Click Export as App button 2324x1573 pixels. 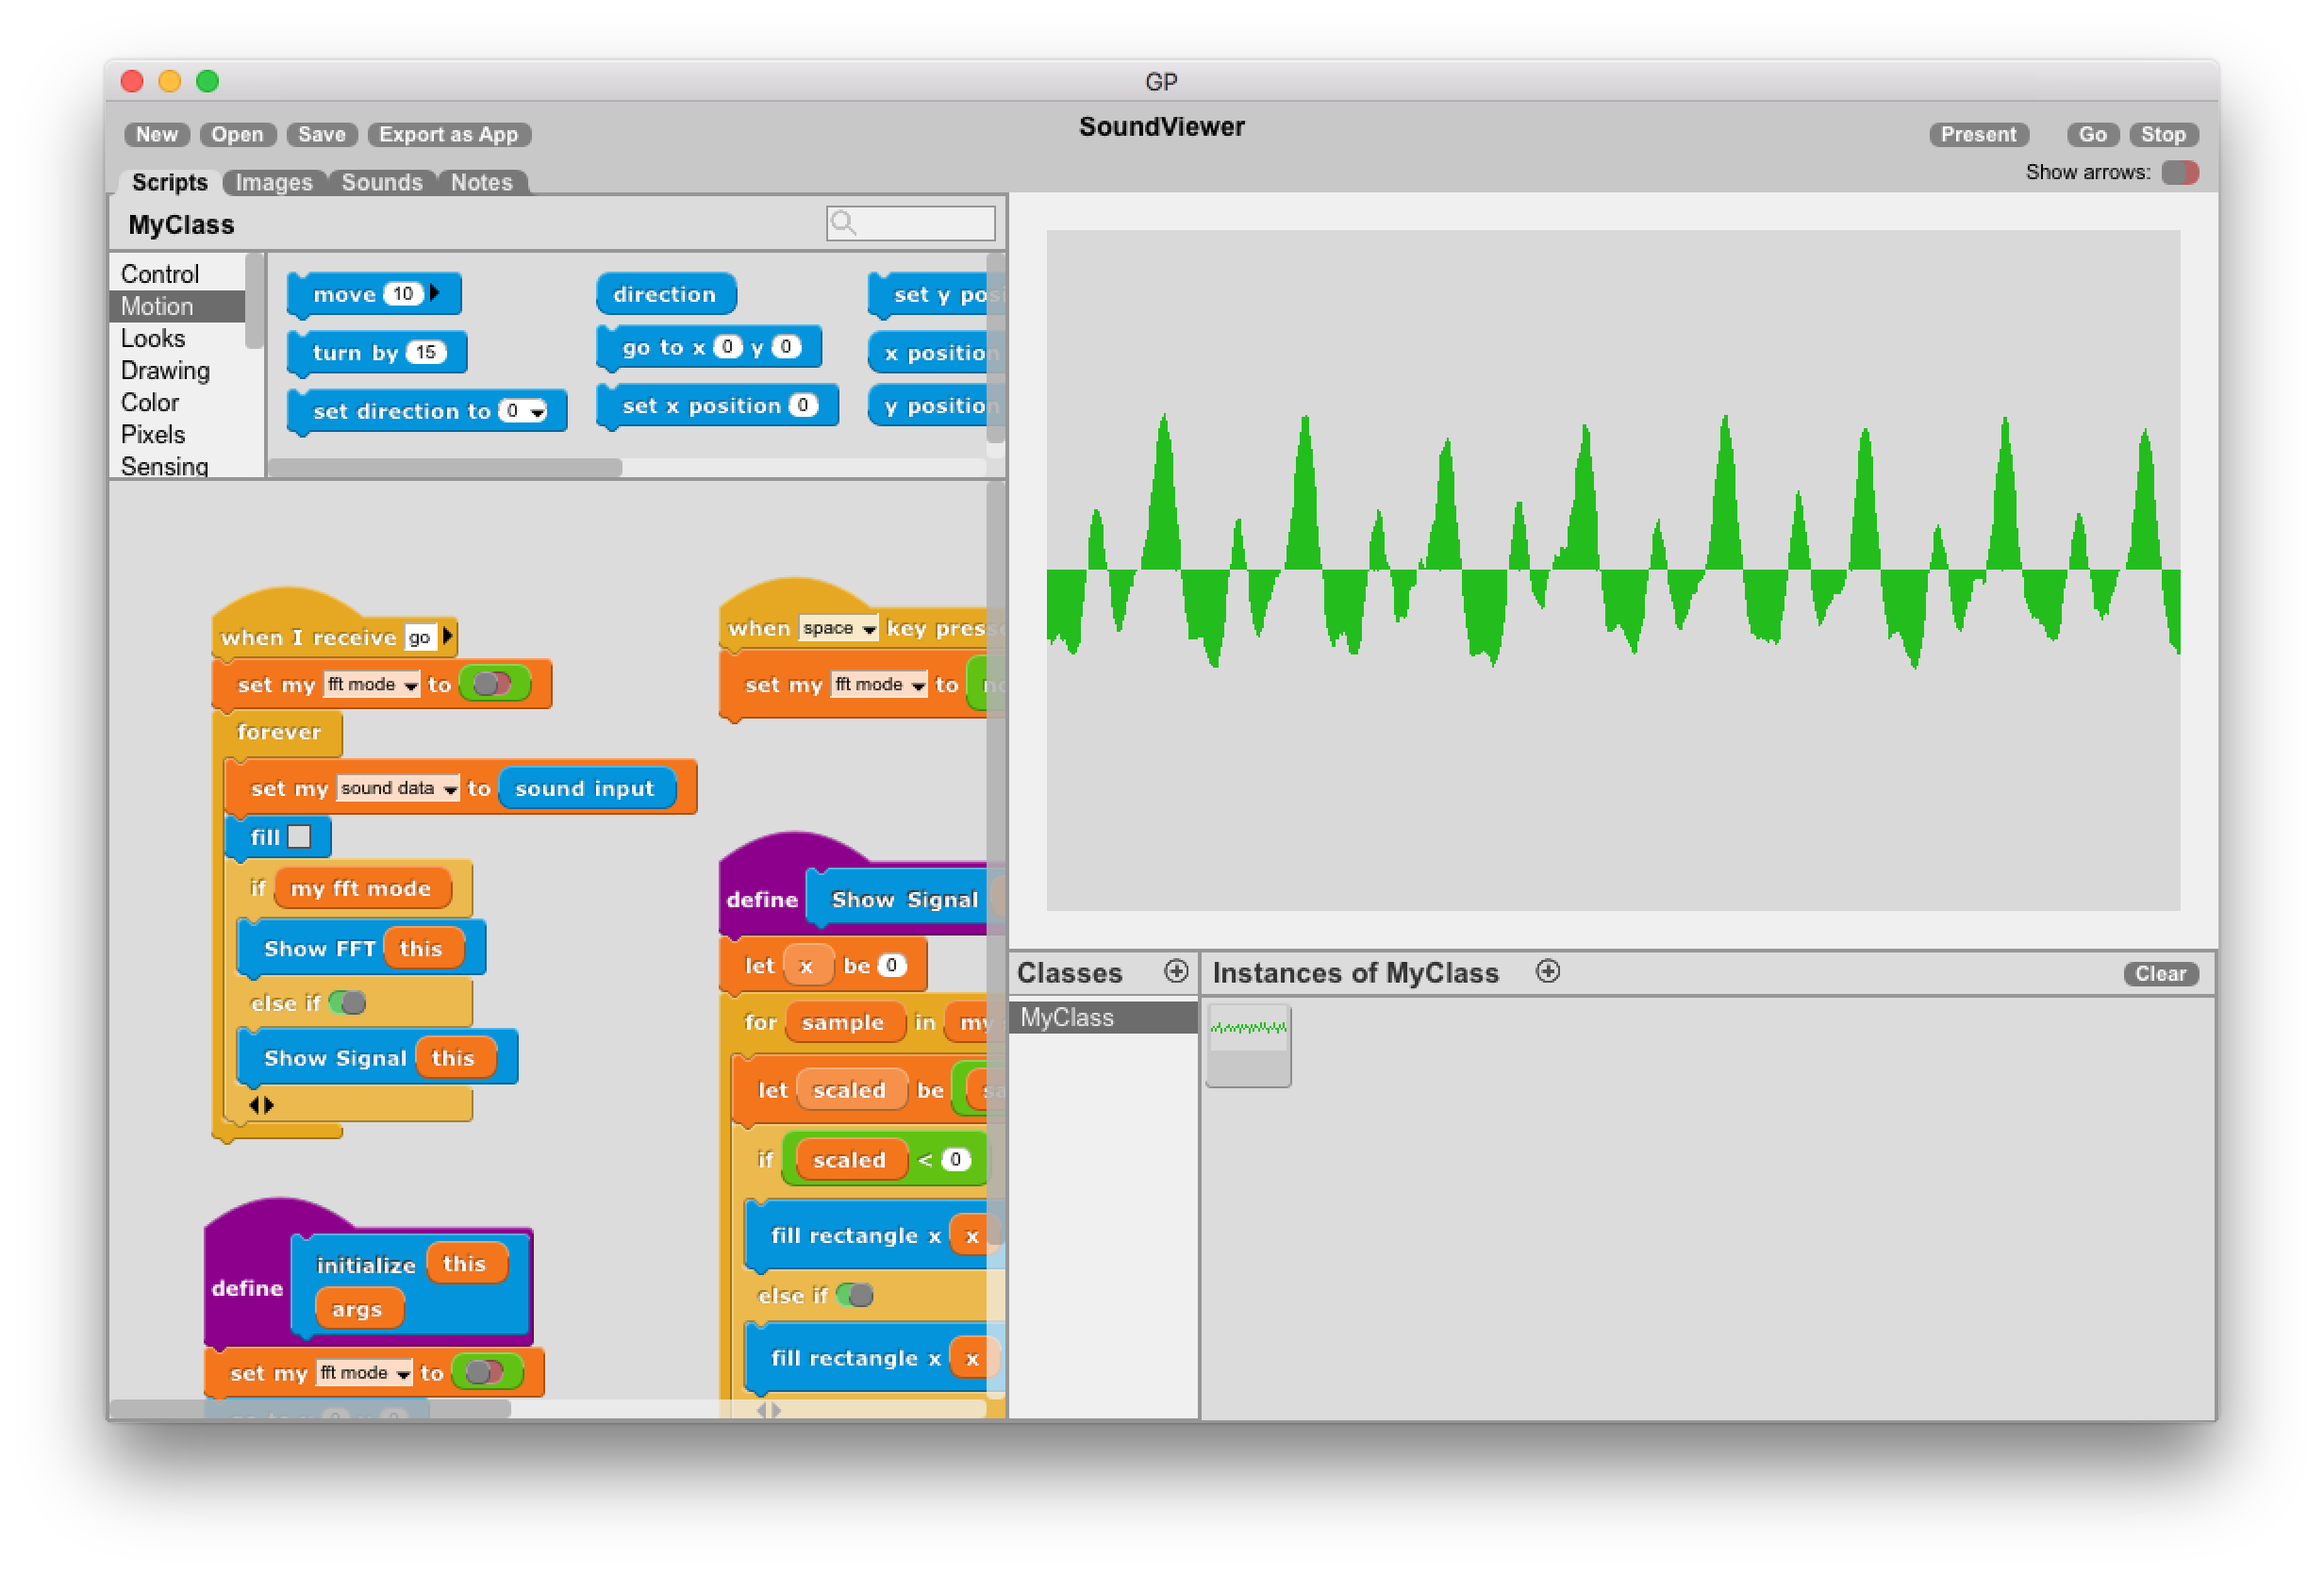coord(448,134)
